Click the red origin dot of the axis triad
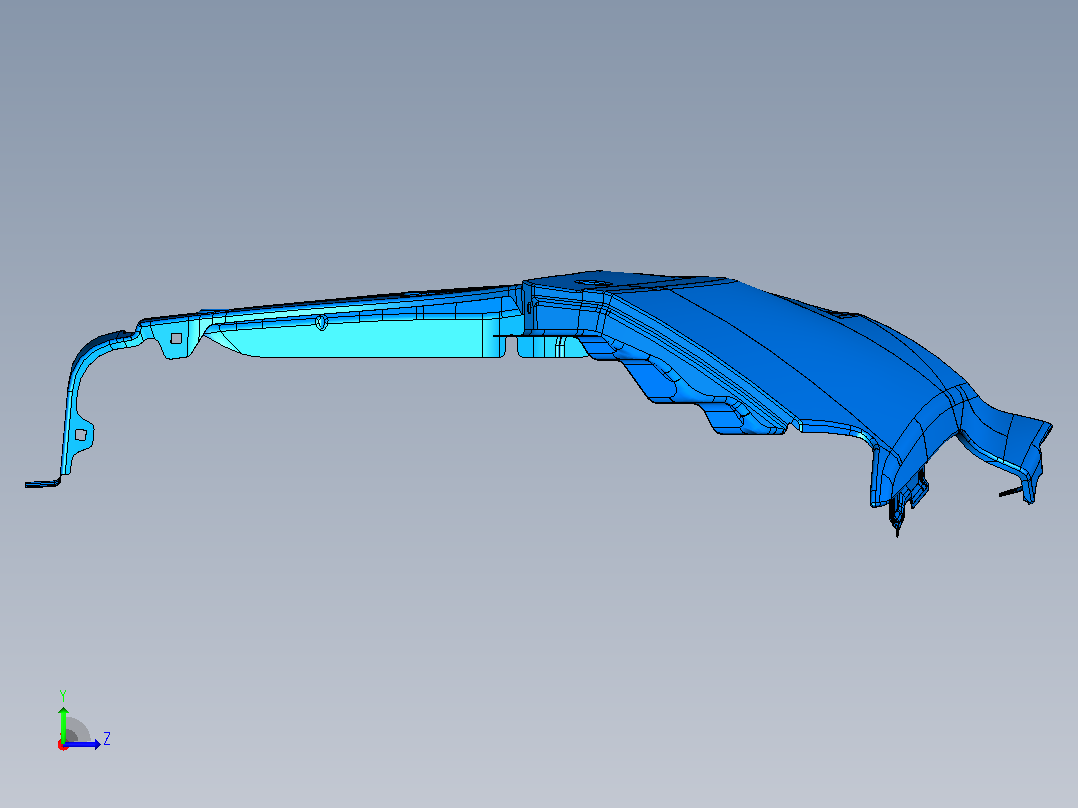1078x808 pixels. tap(63, 745)
